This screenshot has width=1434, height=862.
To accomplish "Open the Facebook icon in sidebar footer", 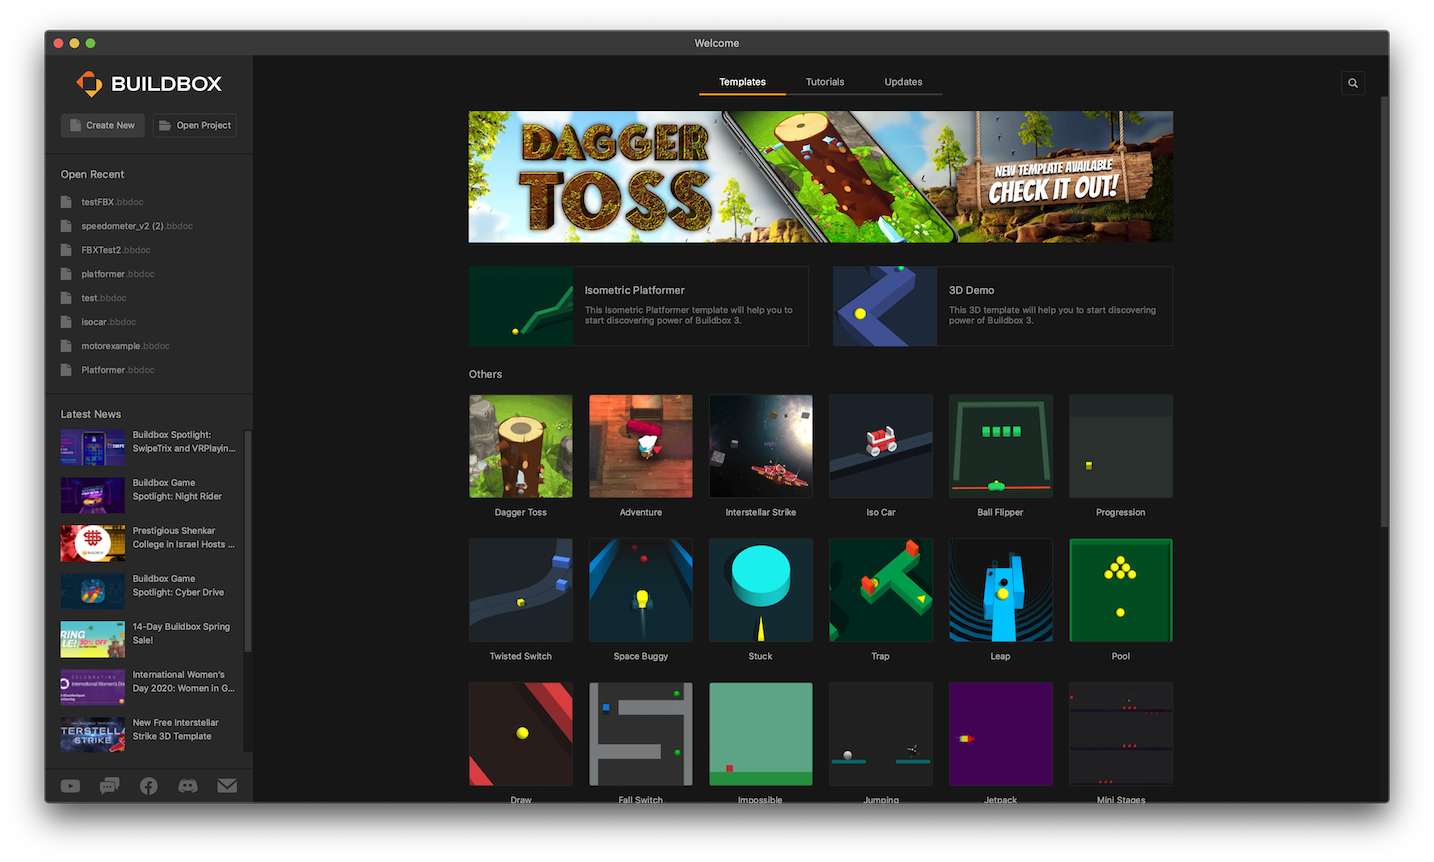I will tap(149, 786).
